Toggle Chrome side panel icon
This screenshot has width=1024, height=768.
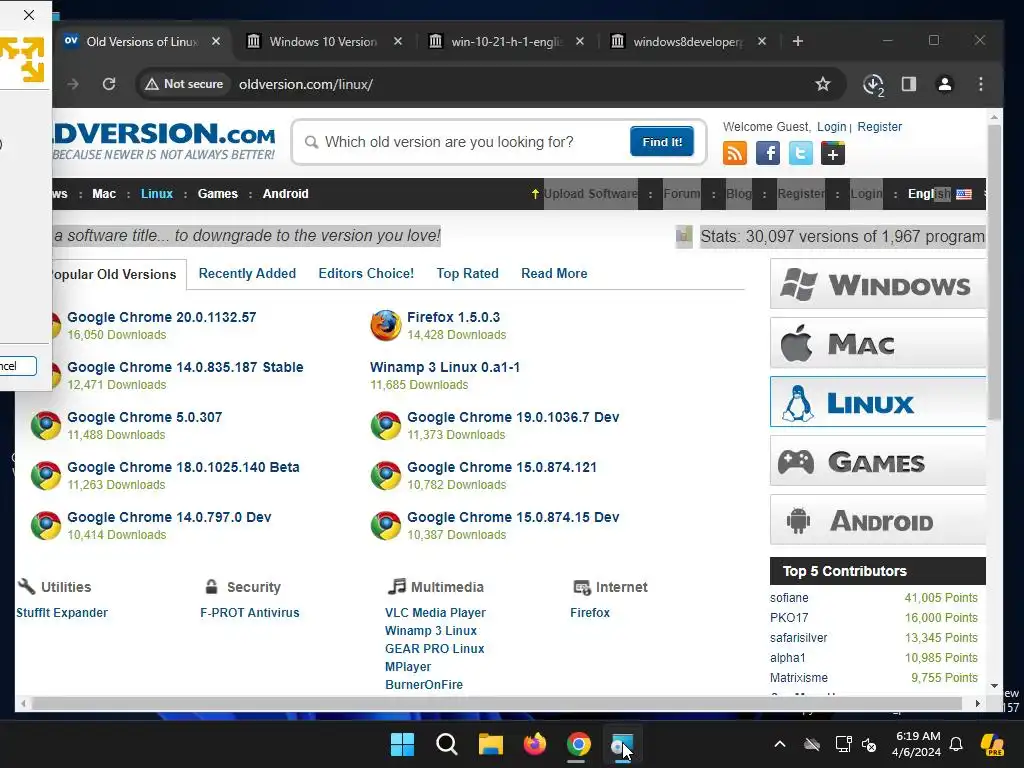(908, 84)
